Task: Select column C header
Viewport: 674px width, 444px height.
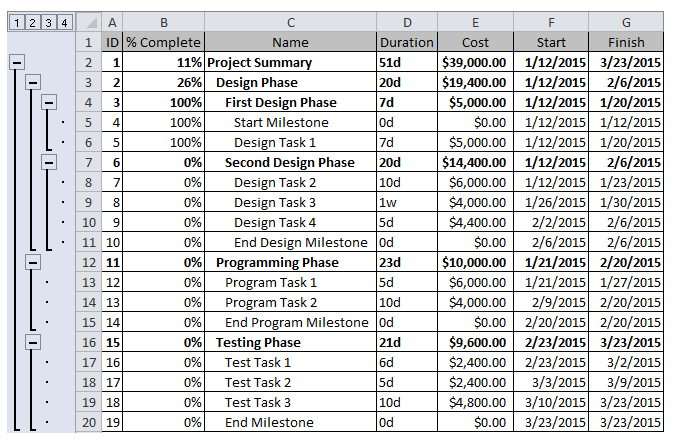Action: click(x=291, y=22)
